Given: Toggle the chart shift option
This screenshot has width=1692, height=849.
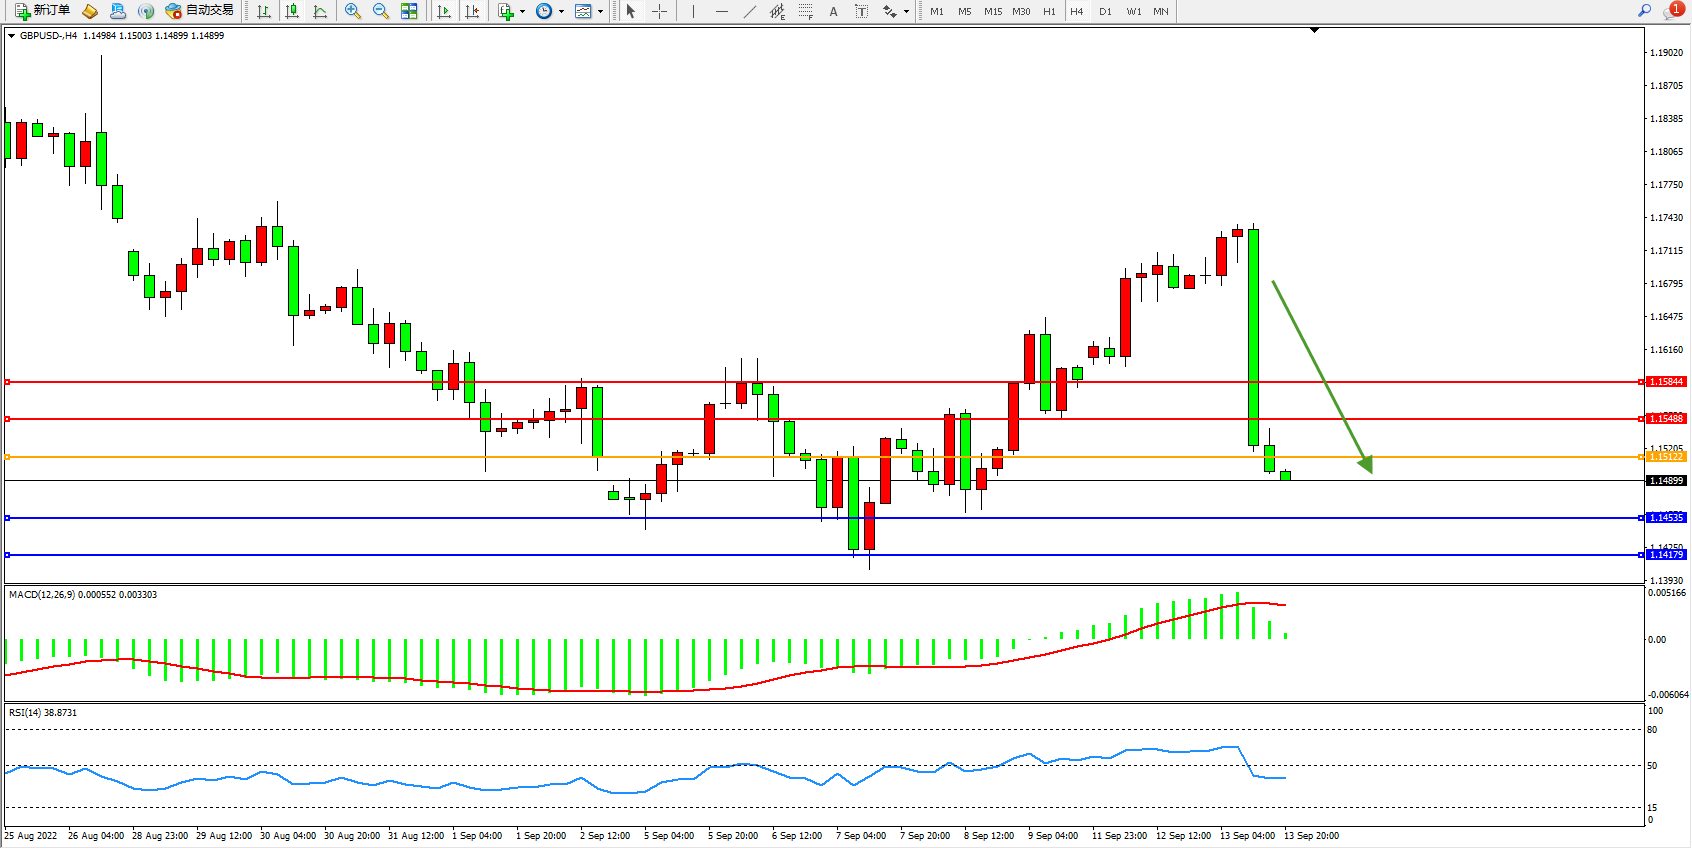Looking at the screenshot, I should (x=472, y=11).
